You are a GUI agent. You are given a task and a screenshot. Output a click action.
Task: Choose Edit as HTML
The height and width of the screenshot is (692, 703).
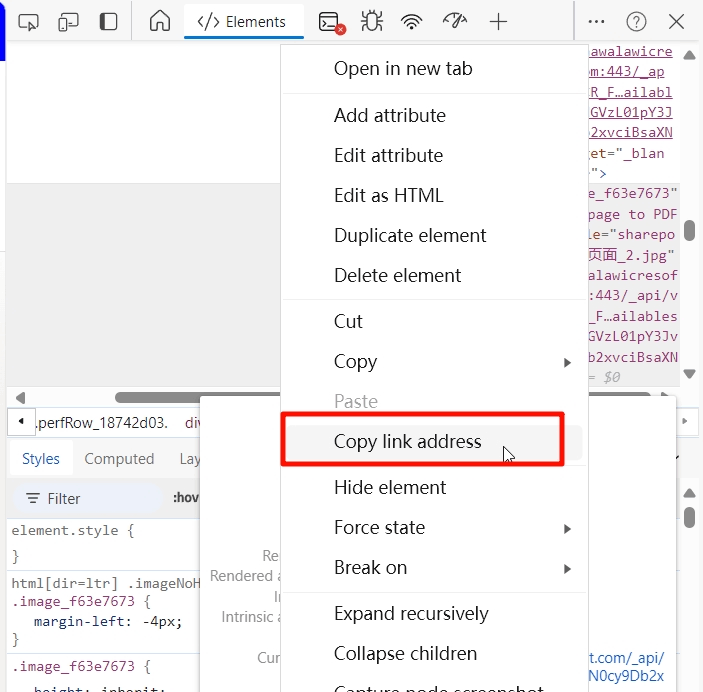coord(434,196)
